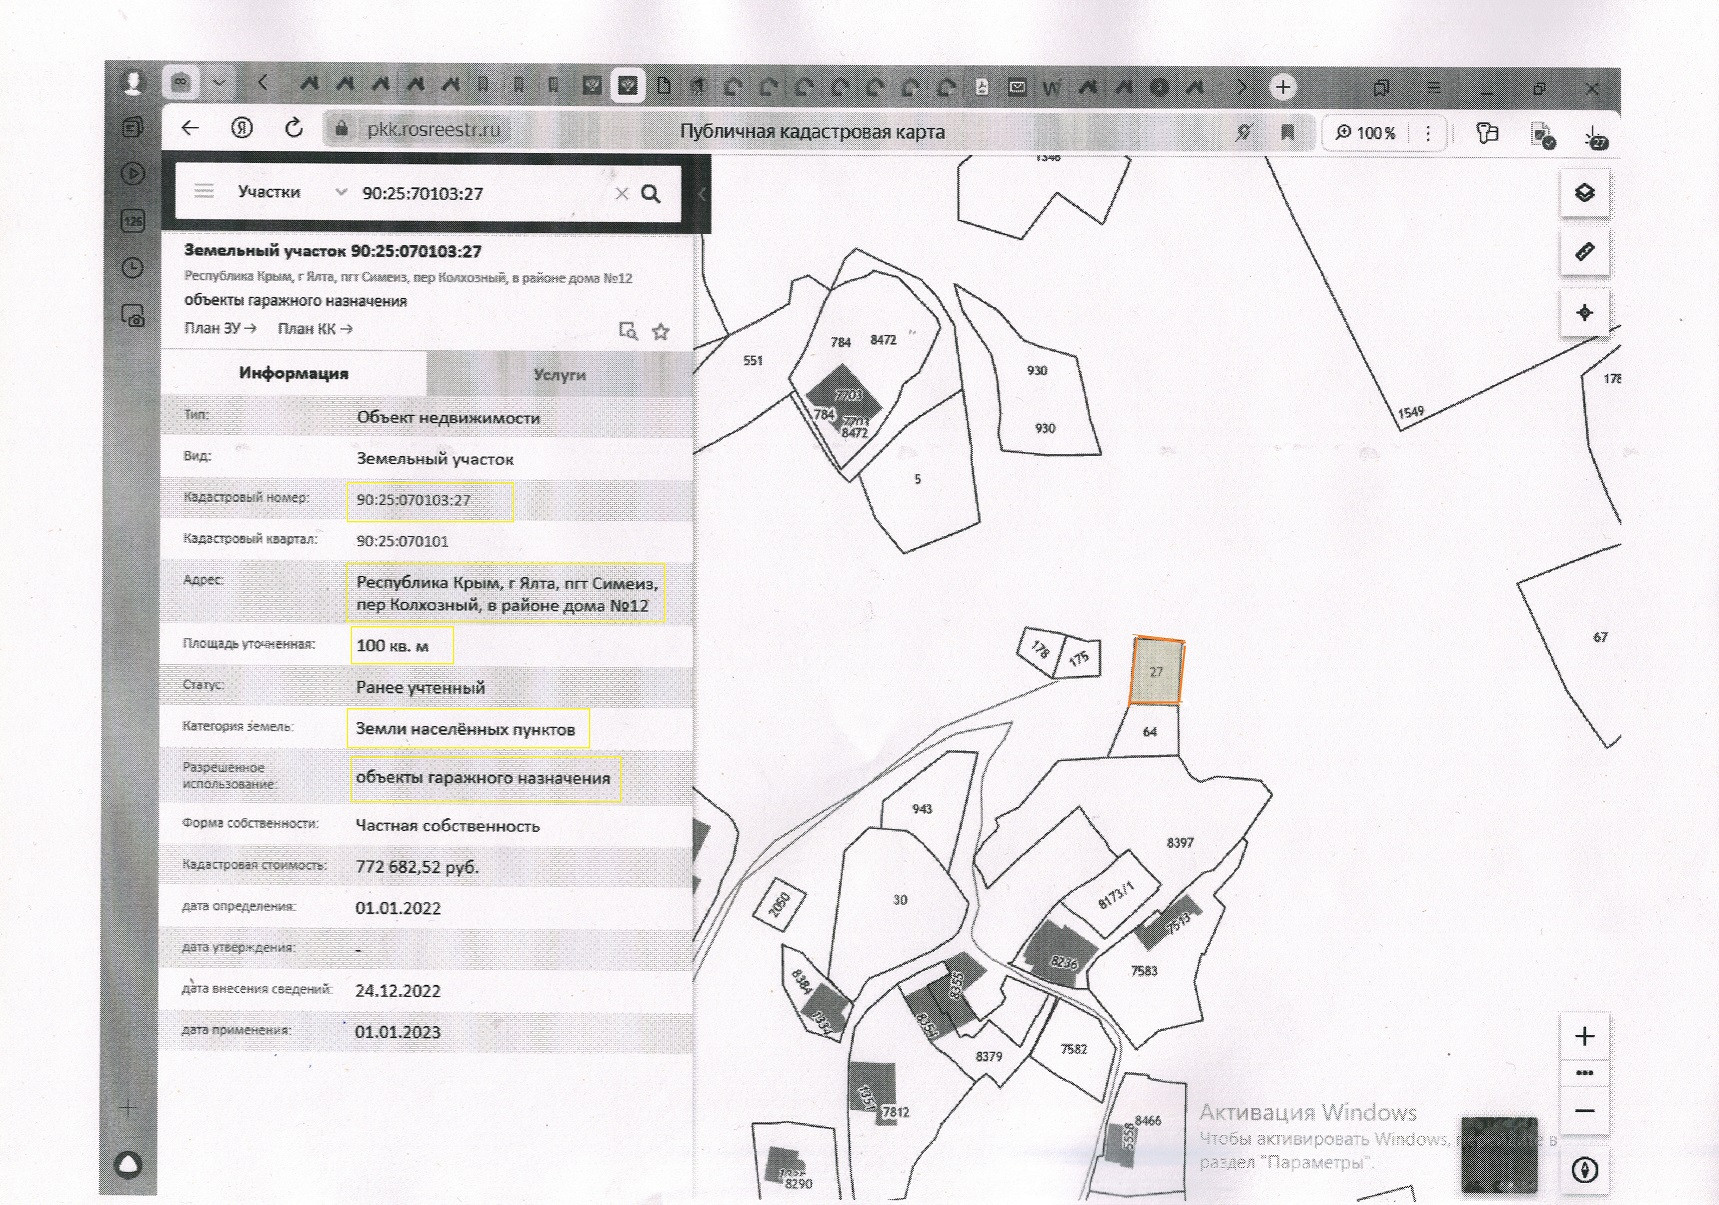The height and width of the screenshot is (1205, 1719).
Task: Open the browser profile avatar
Action: [132, 82]
